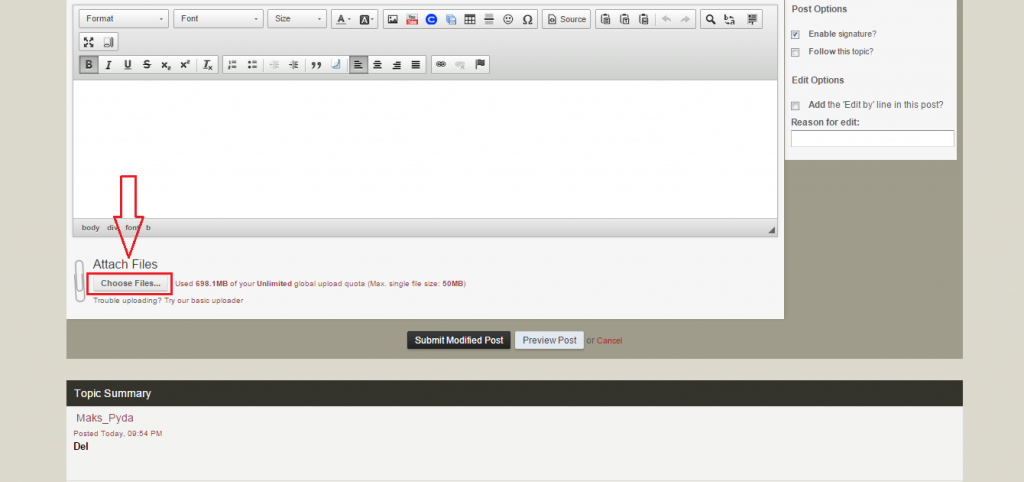Open Find with the magnifier icon
Screen dimensions: 1024x482
click(711, 19)
